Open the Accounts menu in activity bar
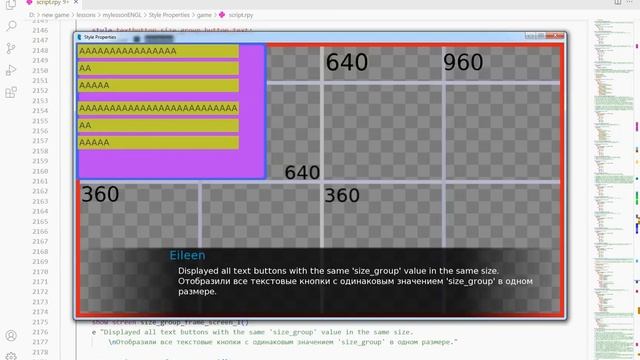 tap(11, 336)
